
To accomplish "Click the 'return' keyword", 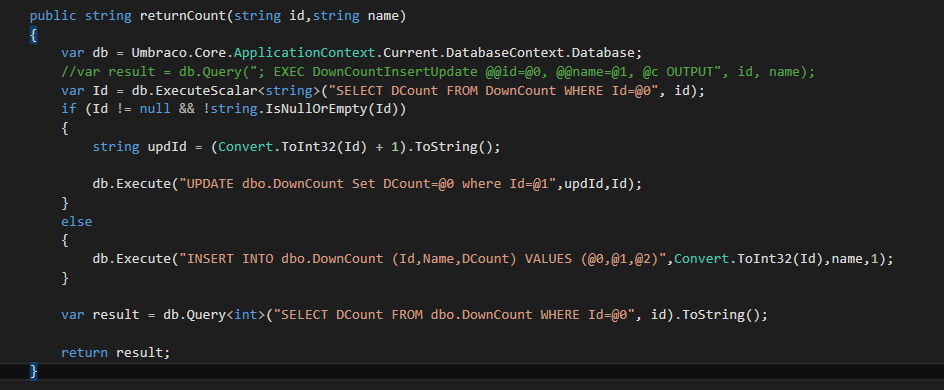I will [x=84, y=352].
